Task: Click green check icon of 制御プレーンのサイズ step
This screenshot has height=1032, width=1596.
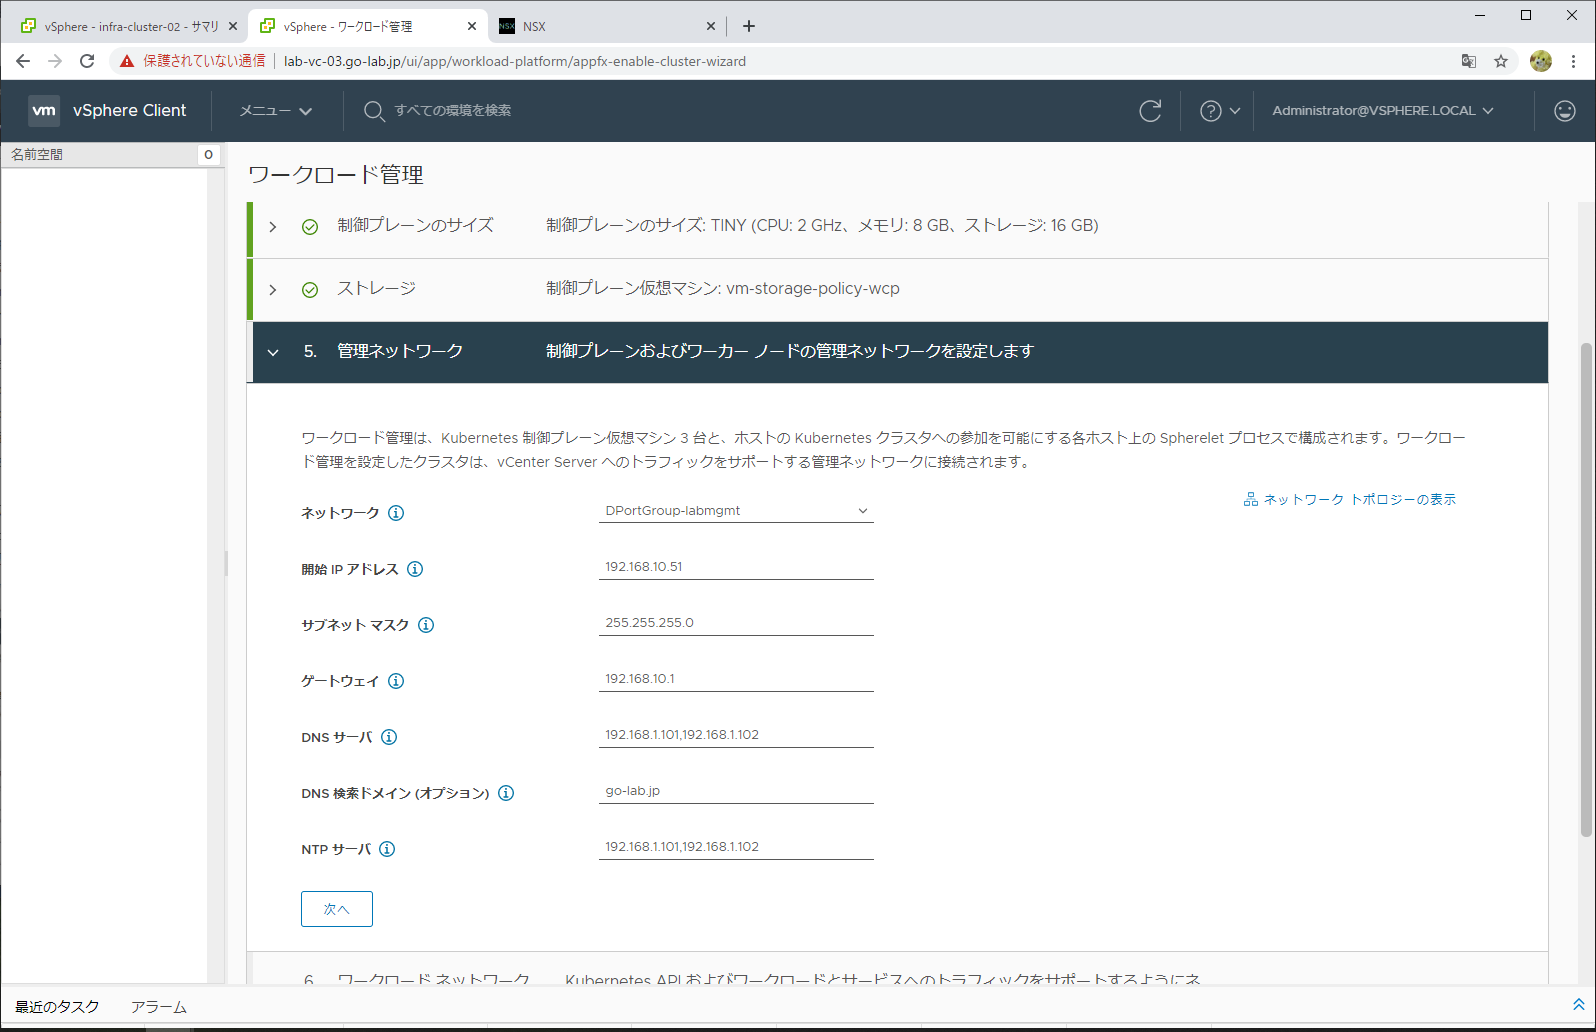Action: point(310,227)
